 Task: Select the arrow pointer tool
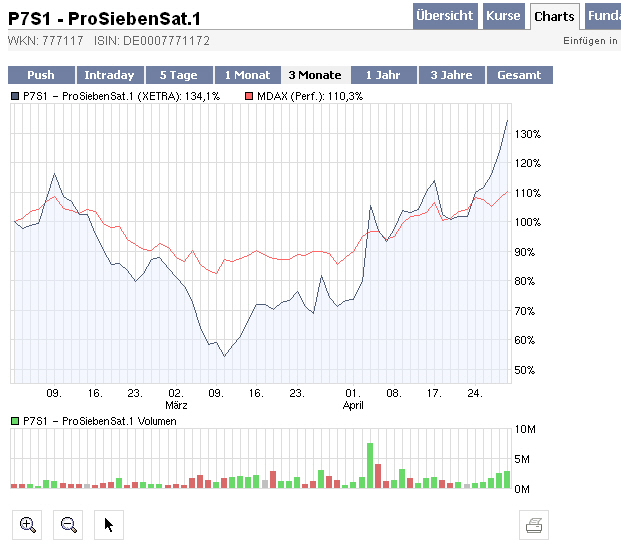coord(109,525)
